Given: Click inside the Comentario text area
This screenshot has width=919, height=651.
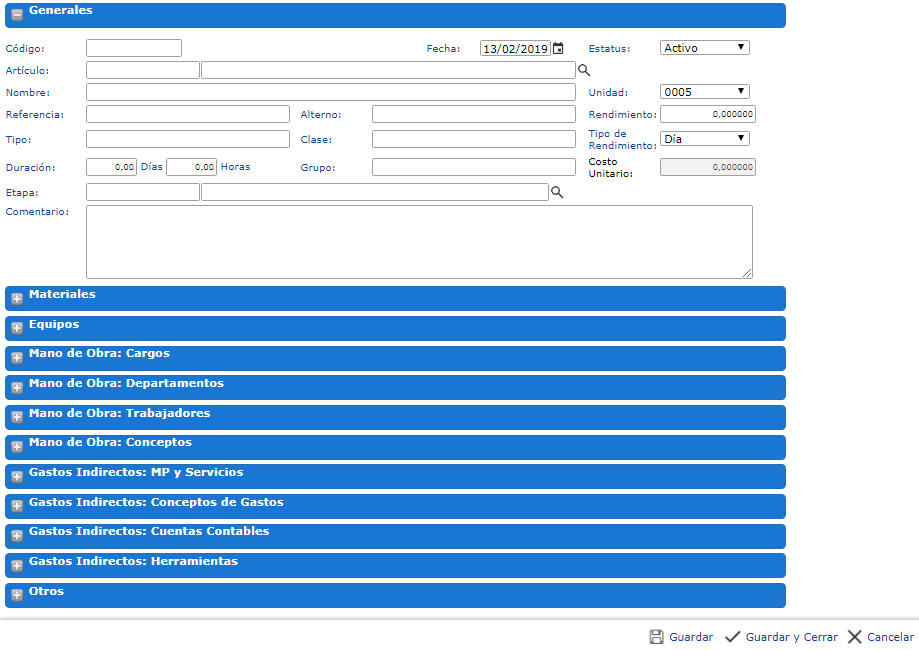Looking at the screenshot, I should pyautogui.click(x=419, y=242).
